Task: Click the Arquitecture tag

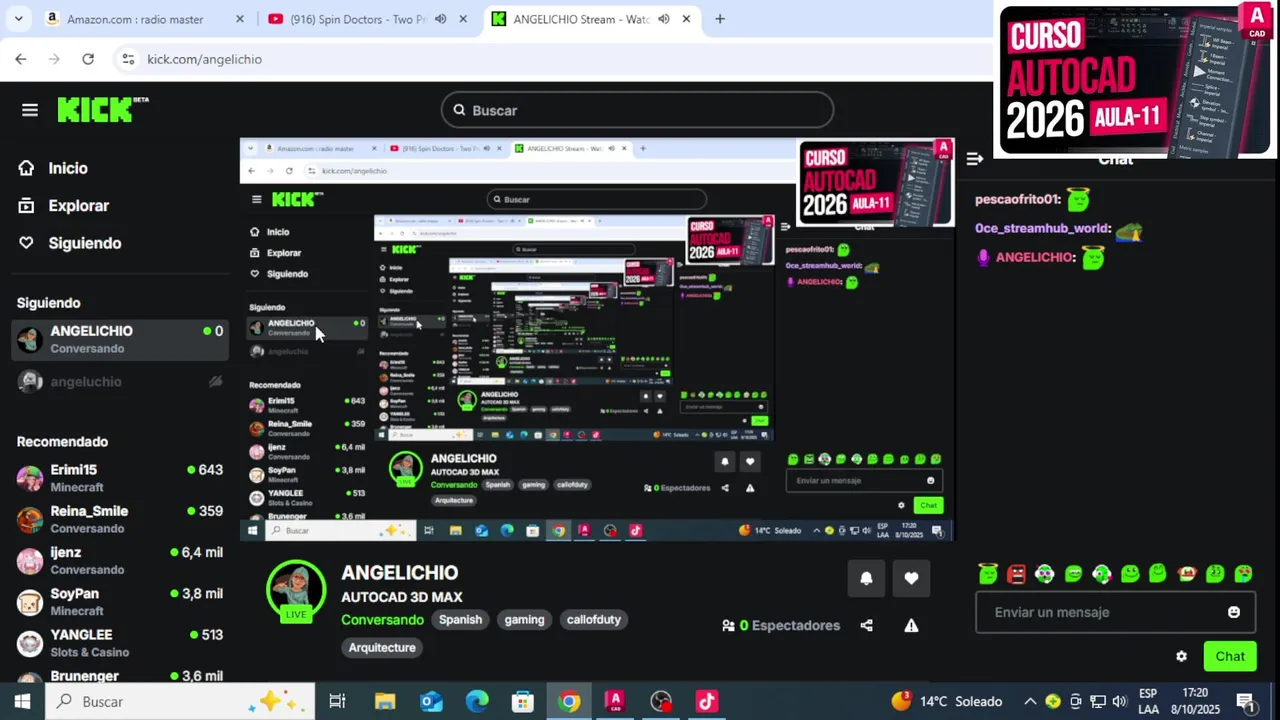Action: coord(382,647)
